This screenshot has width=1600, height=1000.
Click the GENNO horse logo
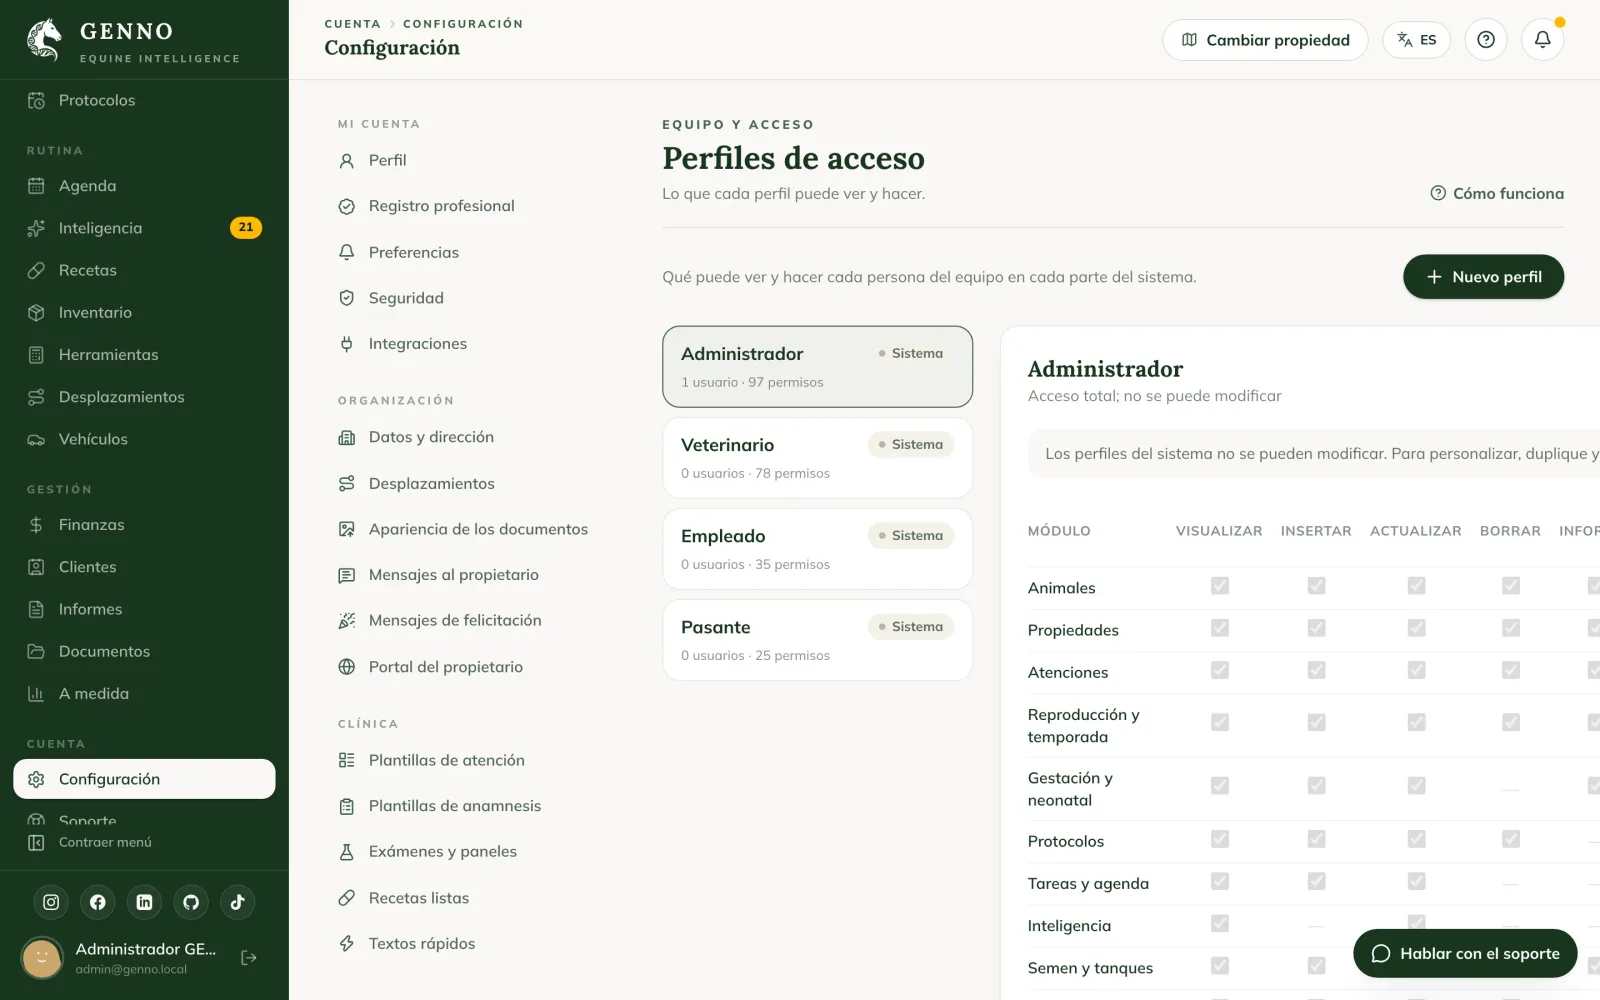point(44,40)
